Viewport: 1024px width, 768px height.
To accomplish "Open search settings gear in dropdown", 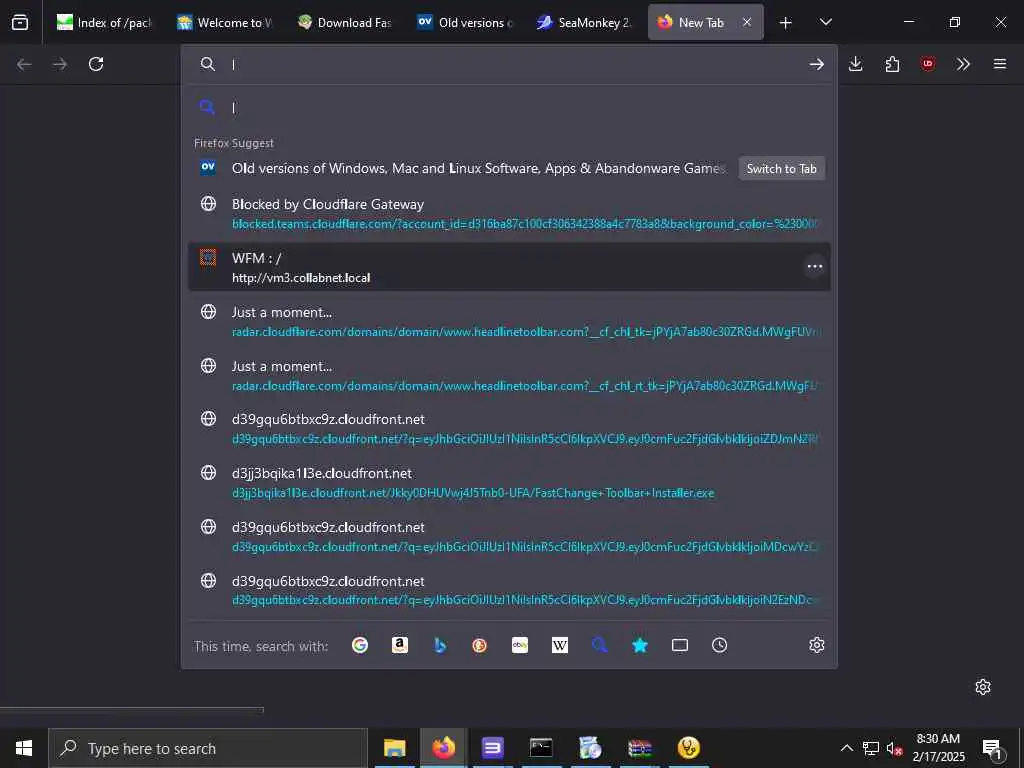I will pos(816,645).
